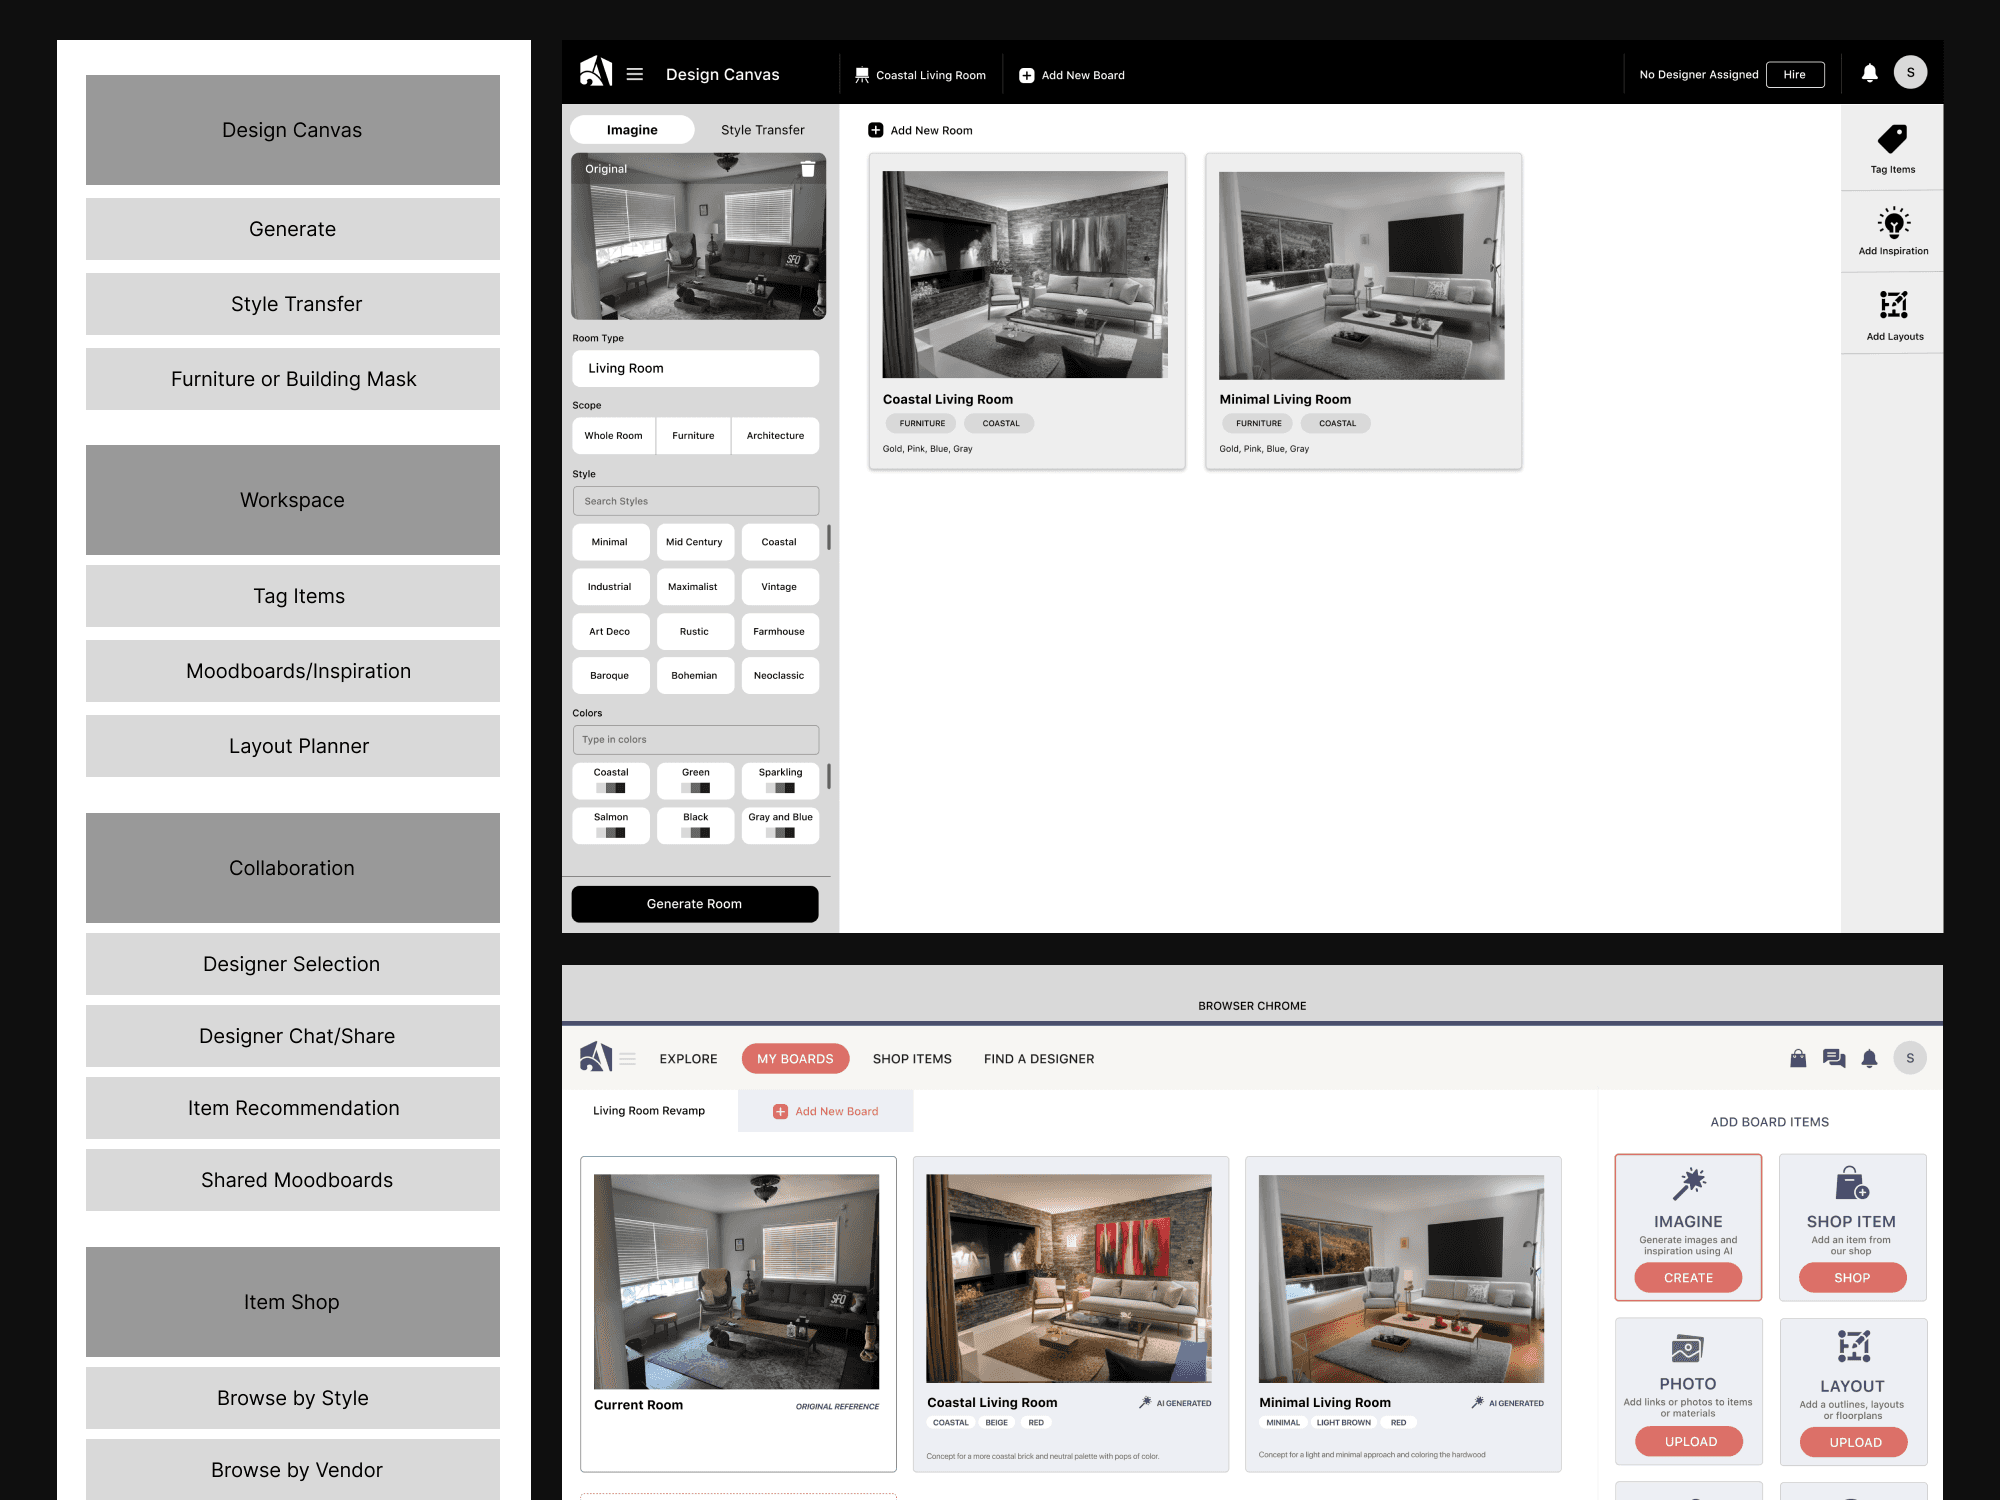Select the Whole Room scope option
2000x1500 pixels.
[613, 436]
